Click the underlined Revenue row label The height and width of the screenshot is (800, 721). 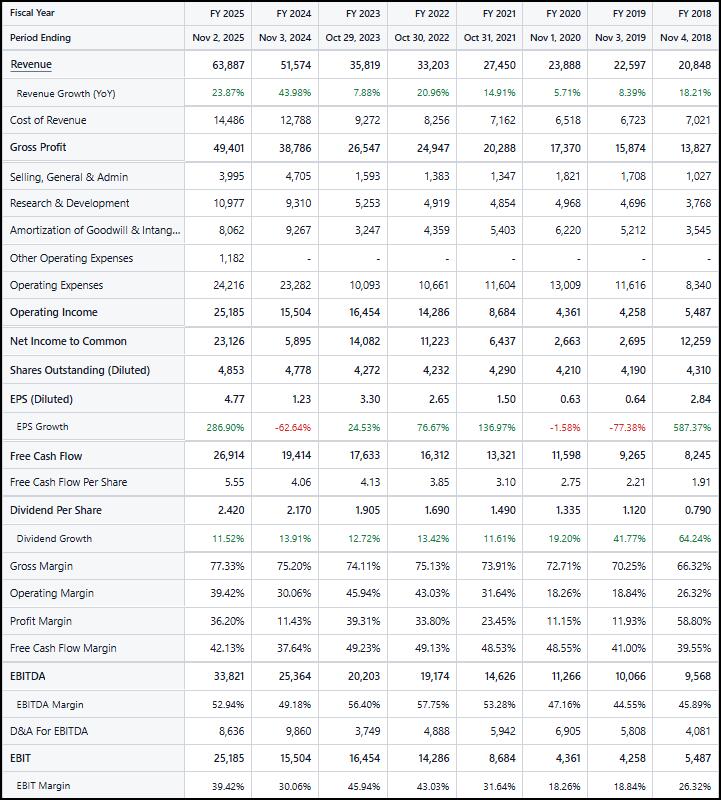pyautogui.click(x=31, y=65)
